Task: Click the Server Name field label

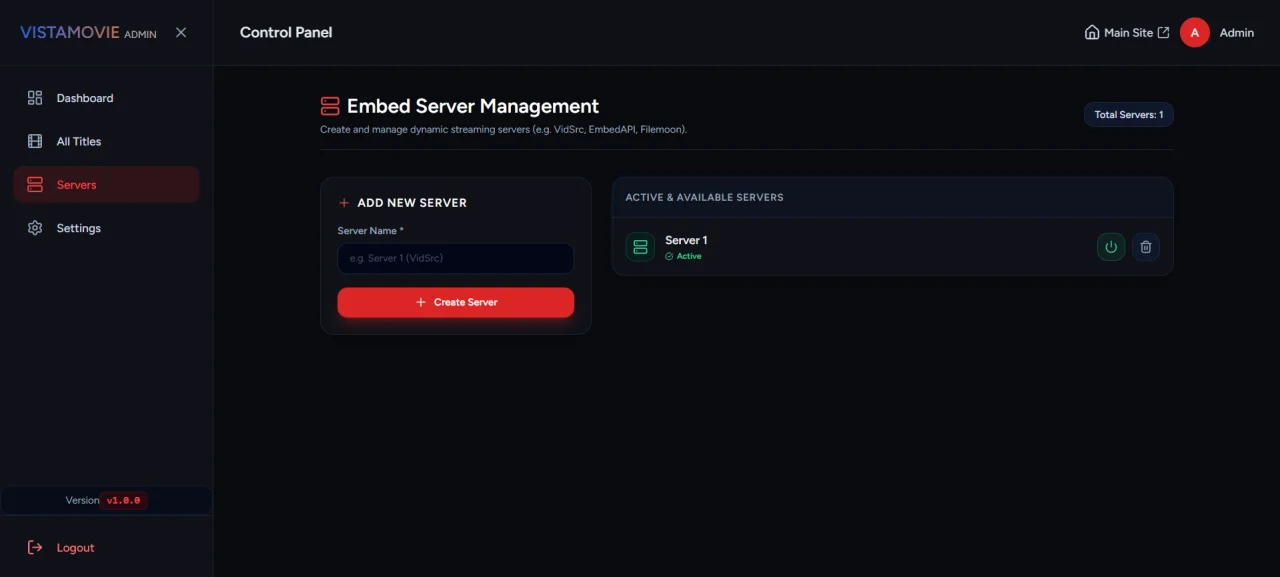Action: point(371,231)
